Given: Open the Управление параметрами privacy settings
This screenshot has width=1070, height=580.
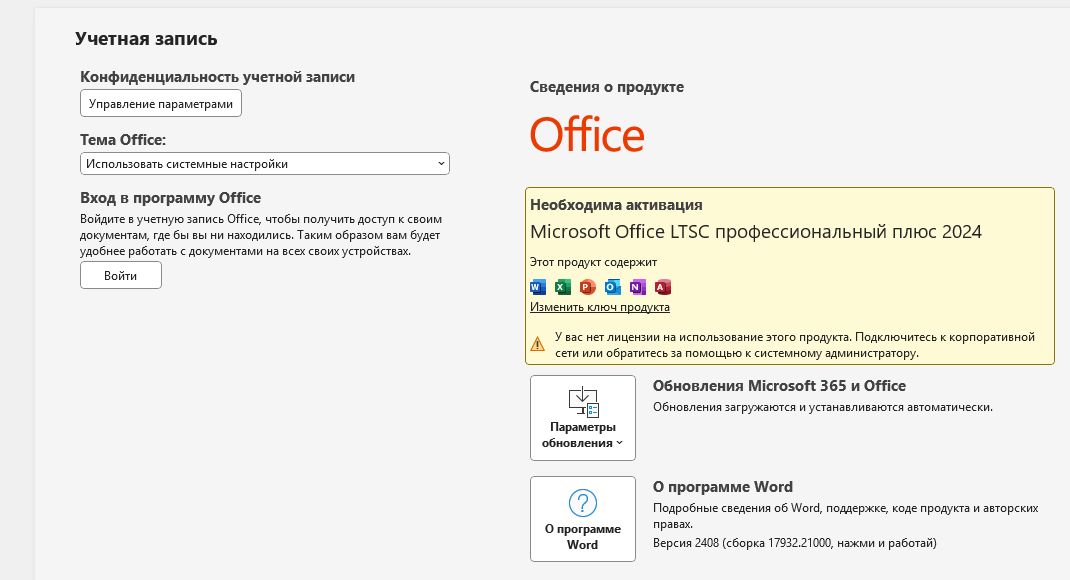Looking at the screenshot, I should [x=161, y=104].
